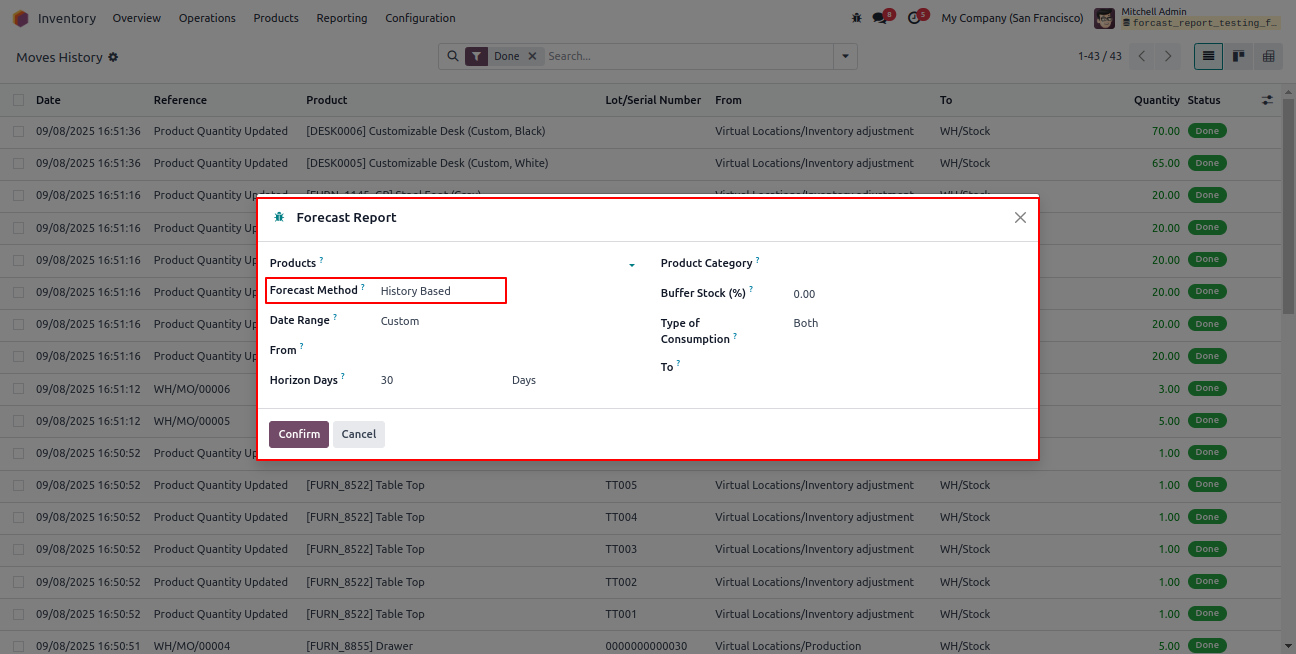Open optional columns adjust icon
1296x654 pixels.
[x=1267, y=100]
